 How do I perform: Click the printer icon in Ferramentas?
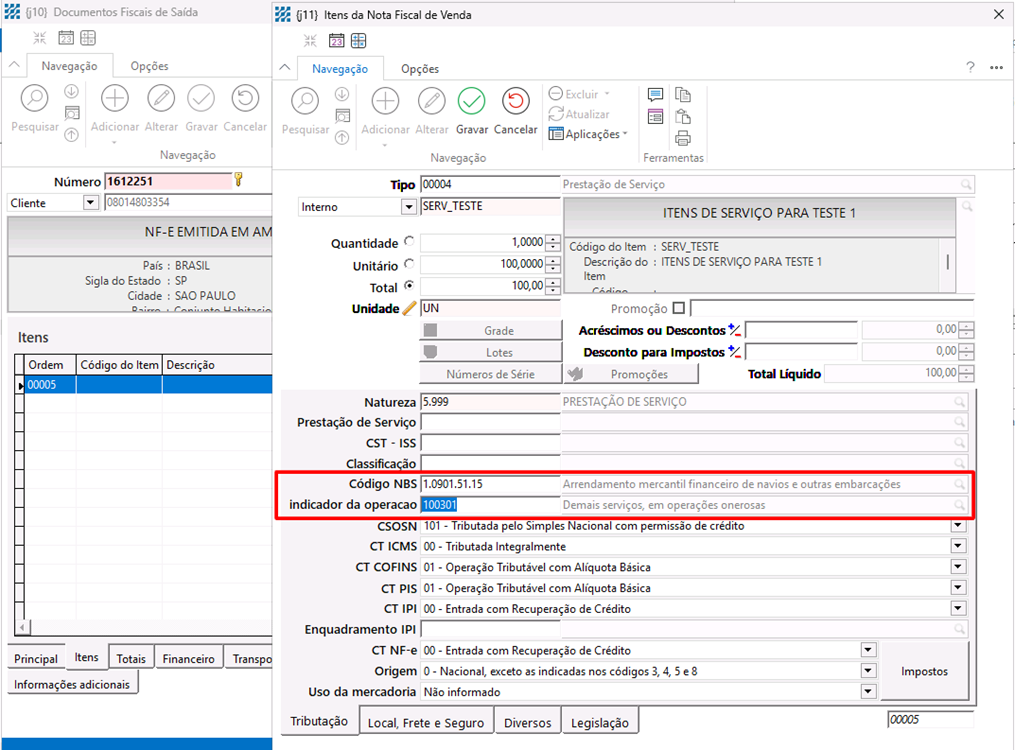tap(683, 138)
